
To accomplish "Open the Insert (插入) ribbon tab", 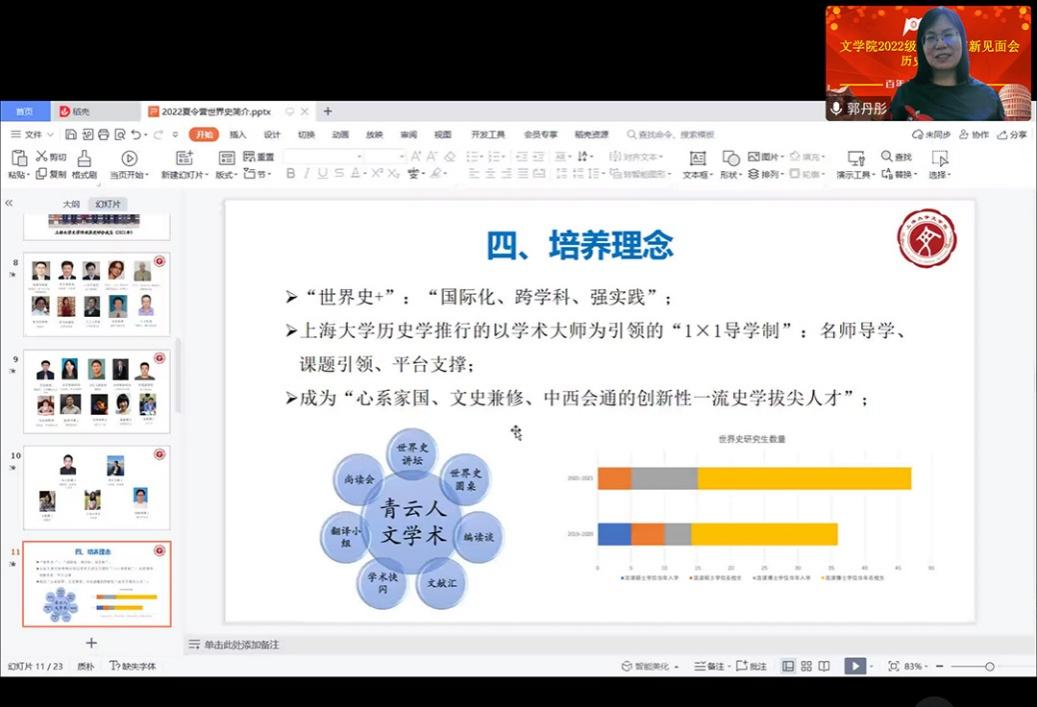I will click(238, 135).
